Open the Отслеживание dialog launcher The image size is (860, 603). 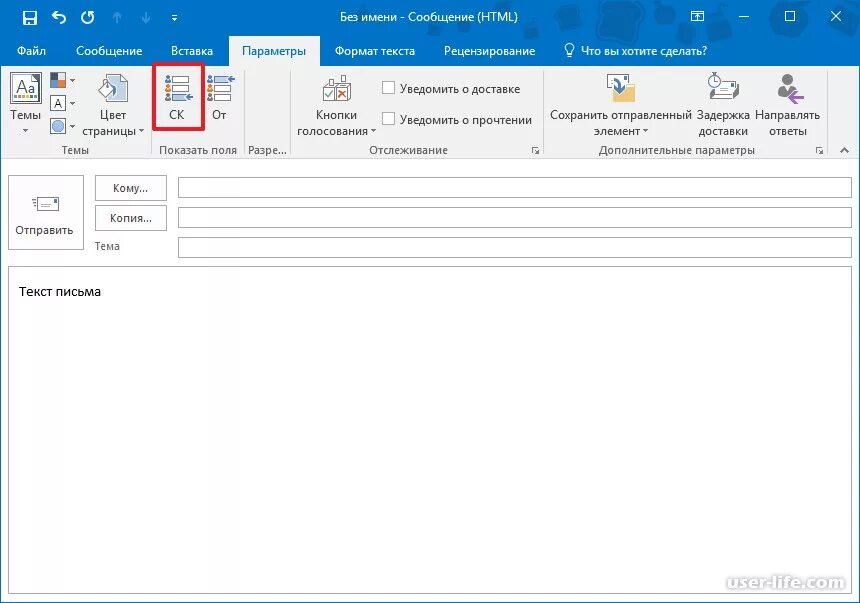(535, 150)
